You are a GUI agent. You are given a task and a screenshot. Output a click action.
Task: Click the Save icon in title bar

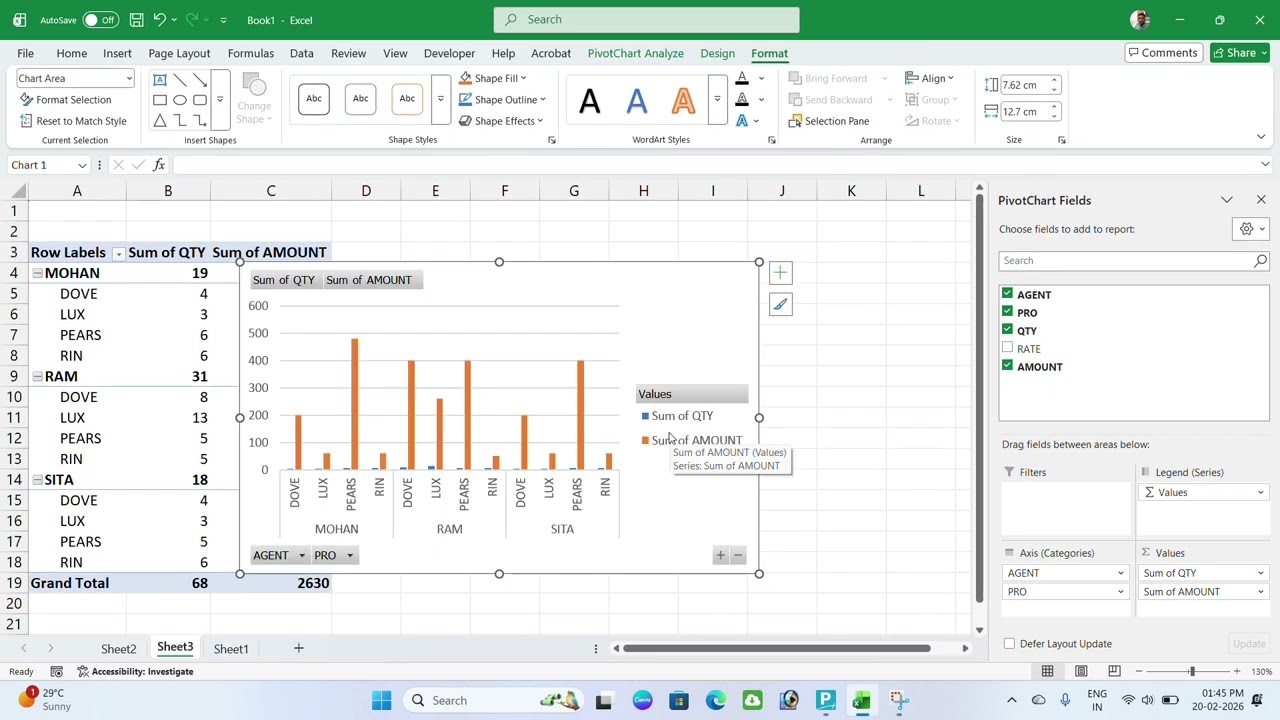(136, 20)
